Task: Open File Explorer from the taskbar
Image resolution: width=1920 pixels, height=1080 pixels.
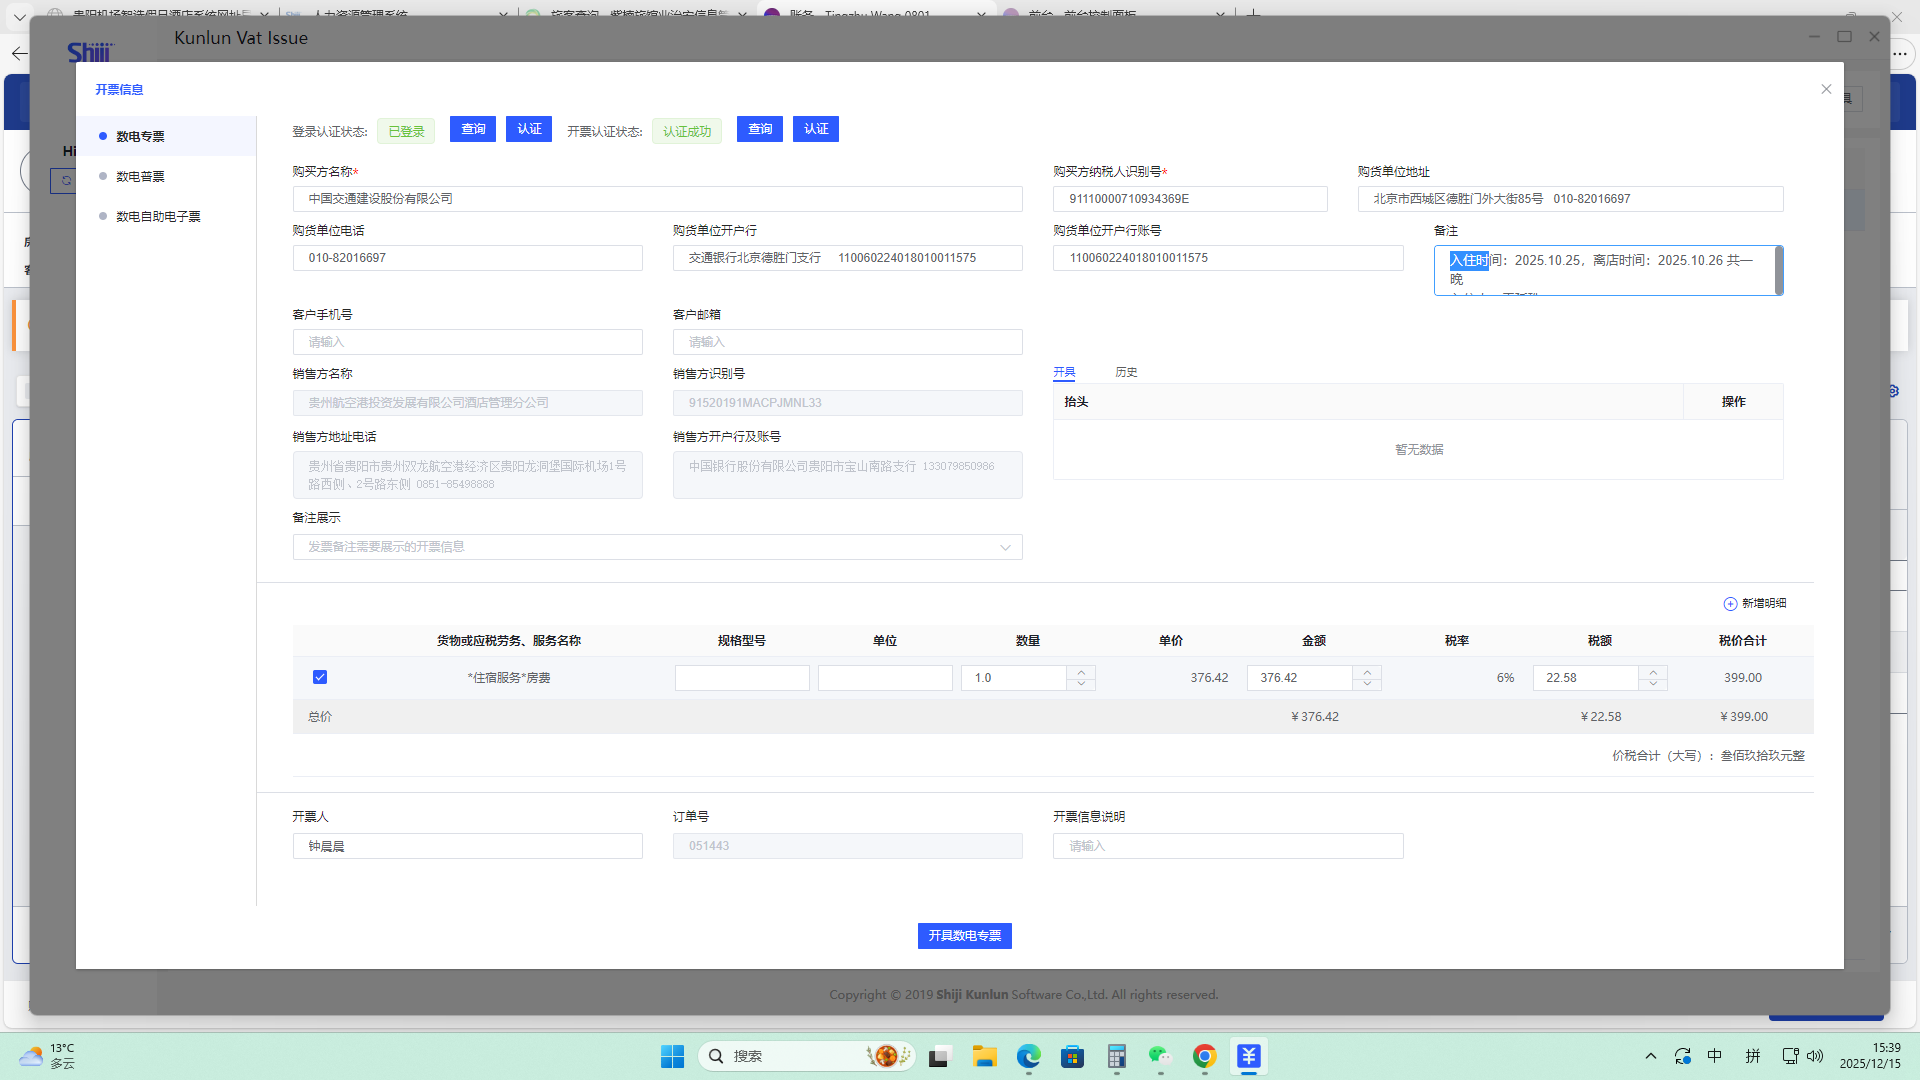Action: tap(984, 1056)
